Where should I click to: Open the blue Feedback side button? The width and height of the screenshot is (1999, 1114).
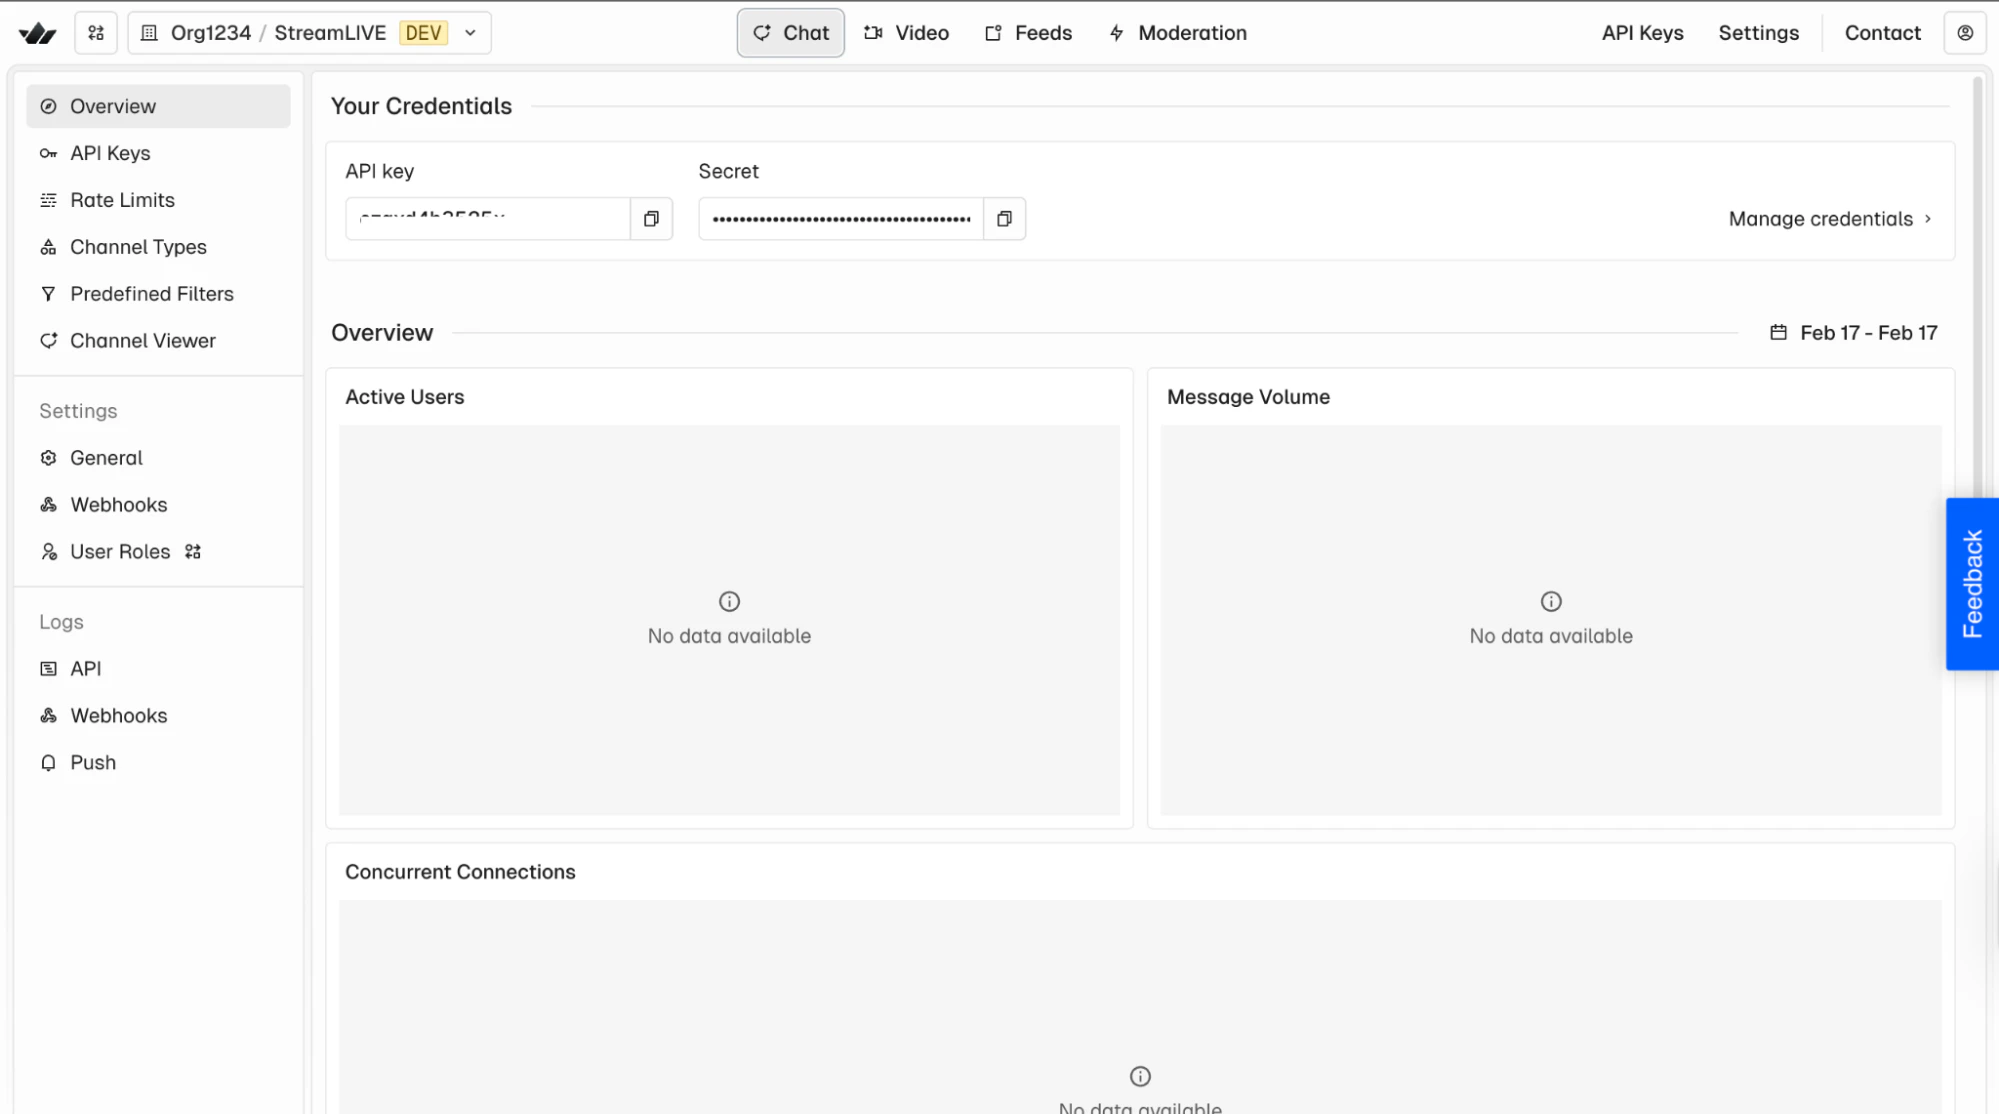pos(1971,584)
